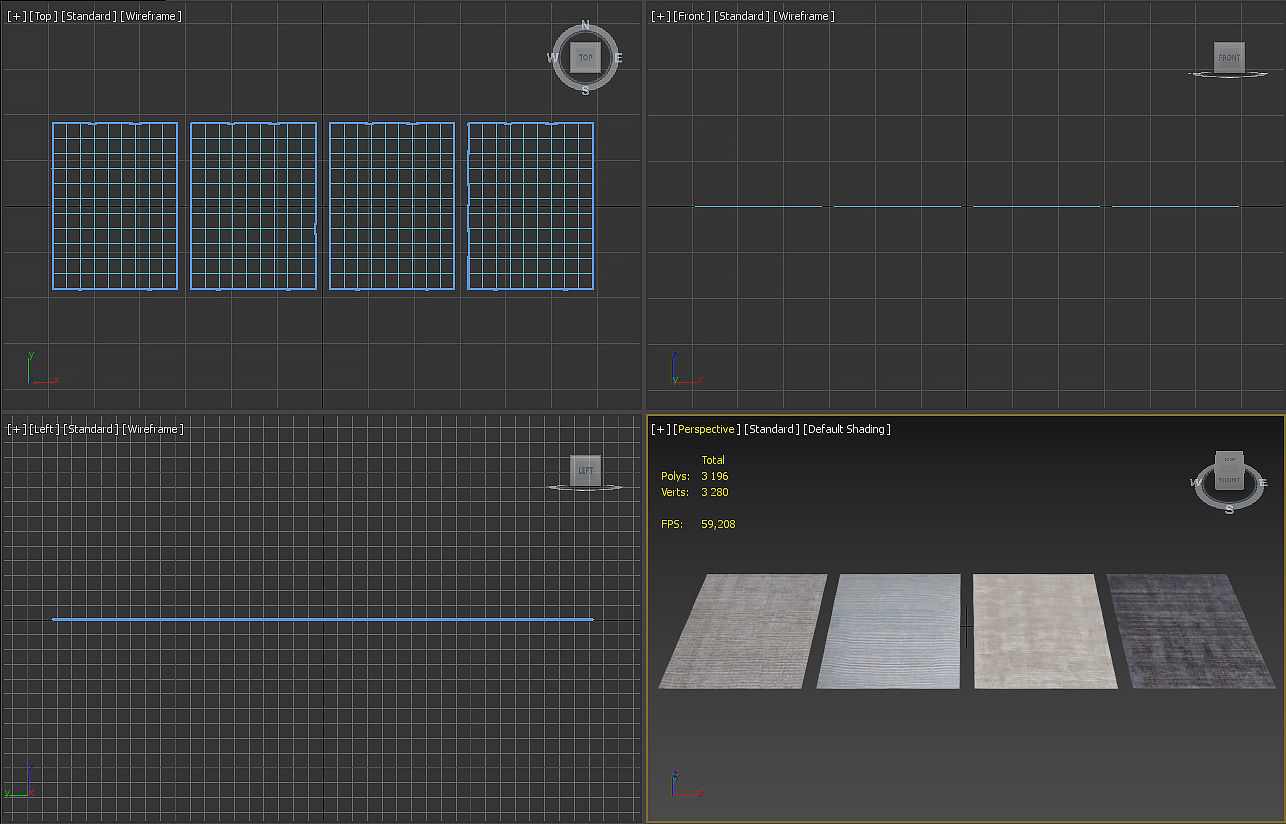Click compass S on the Top viewport ViewCube
1286x824 pixels.
tap(585, 90)
